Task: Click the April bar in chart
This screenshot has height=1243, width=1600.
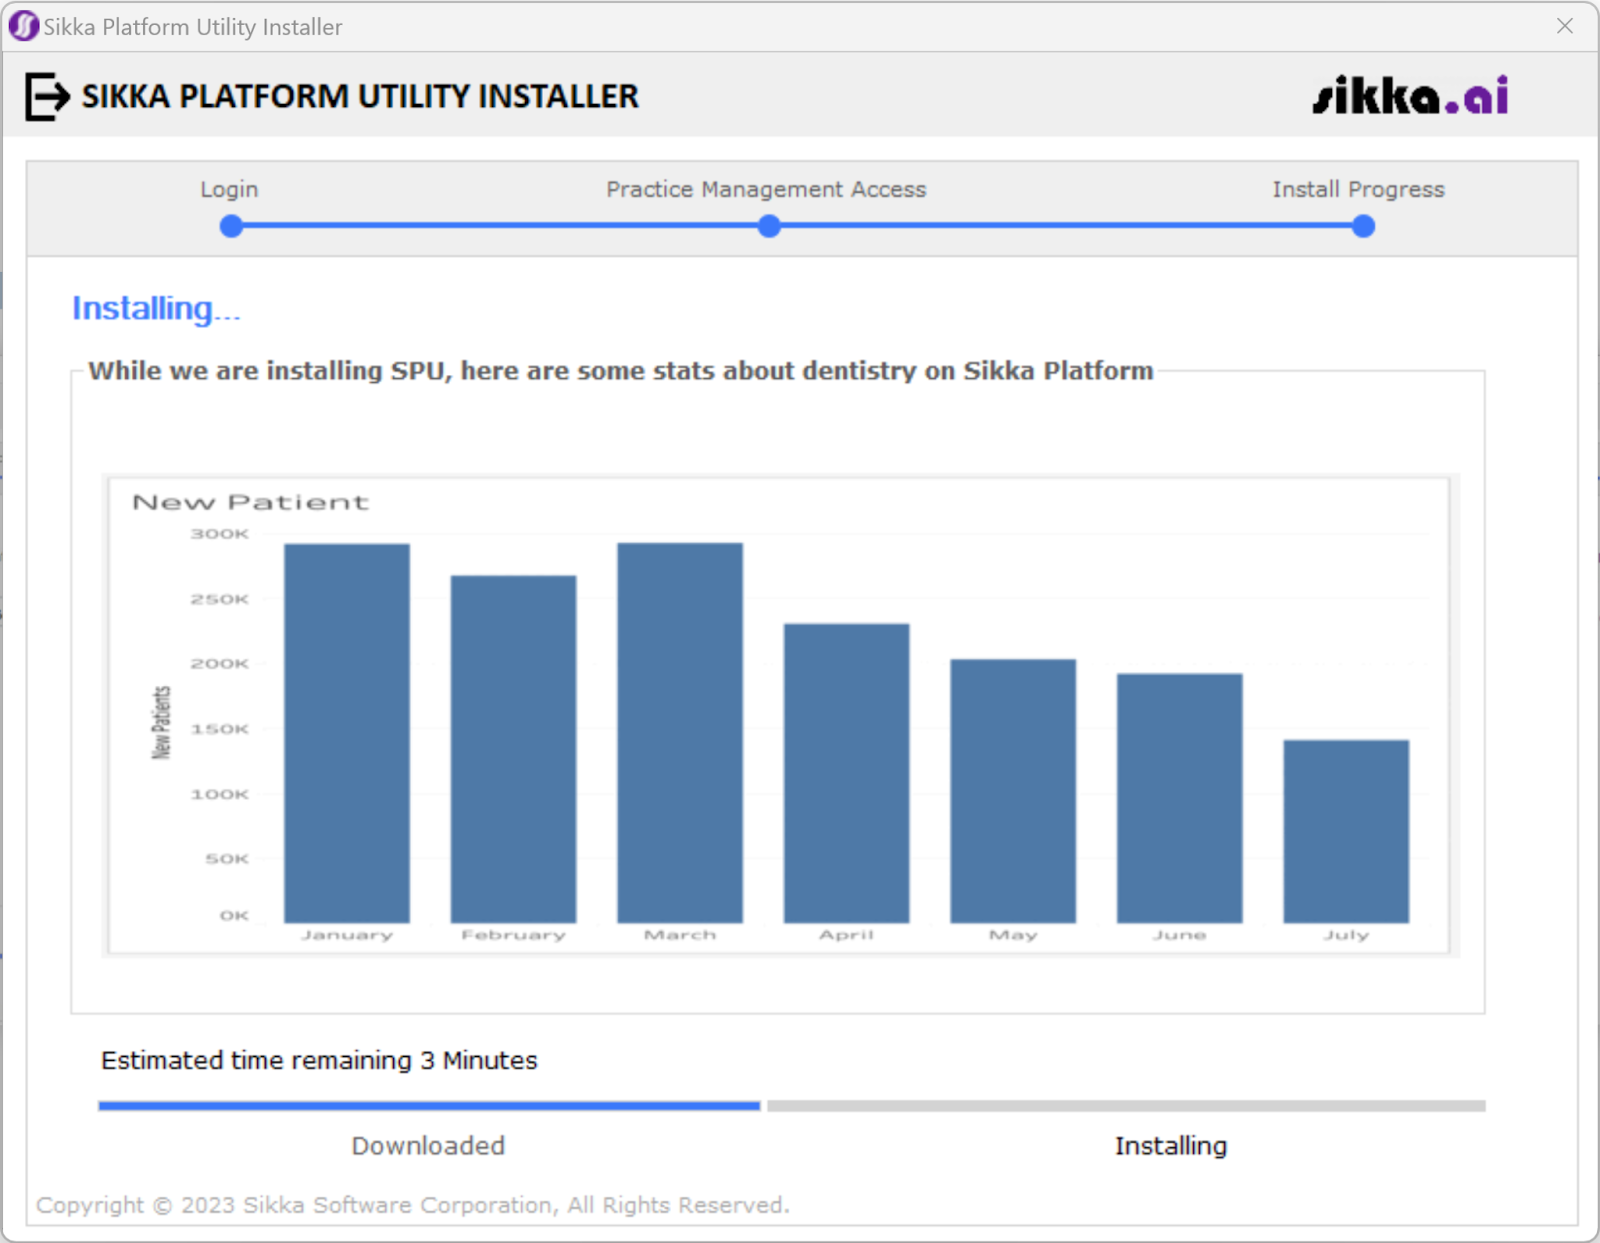Action: (846, 773)
